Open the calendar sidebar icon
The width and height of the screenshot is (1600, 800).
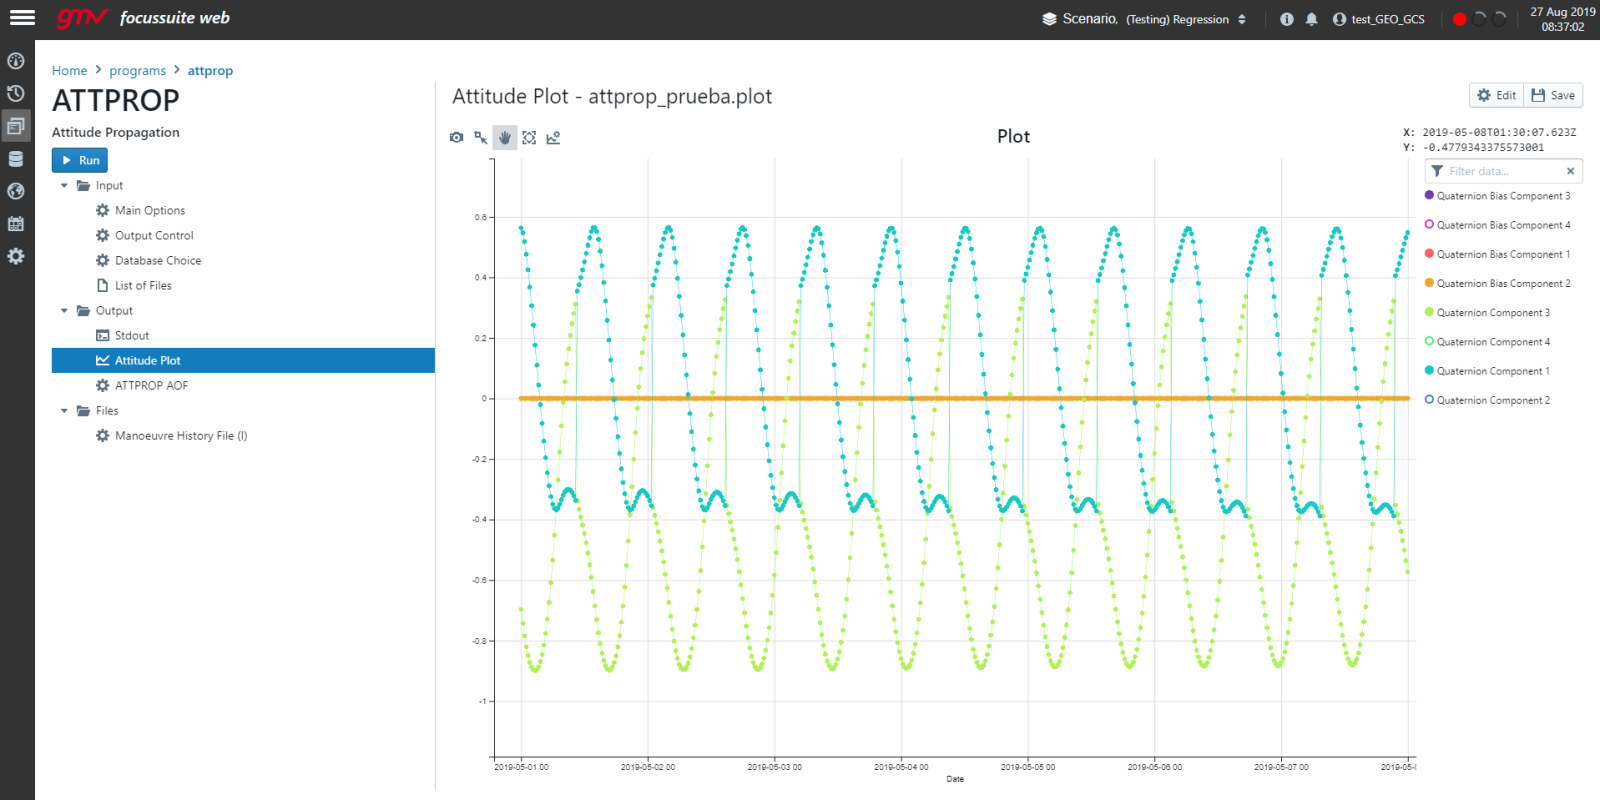(16, 224)
